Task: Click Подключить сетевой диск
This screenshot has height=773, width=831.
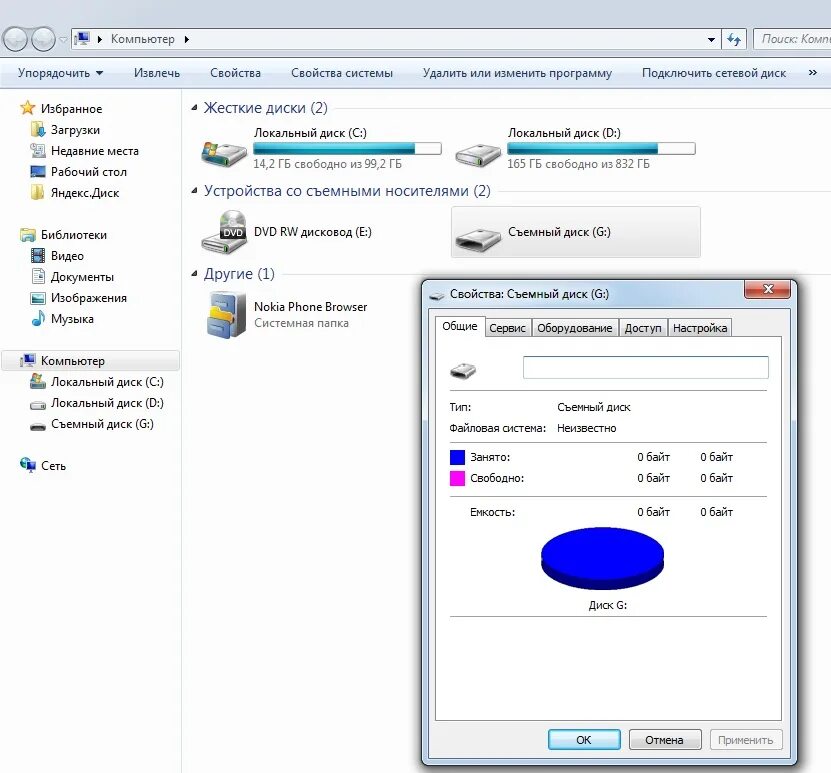Action: click(714, 73)
